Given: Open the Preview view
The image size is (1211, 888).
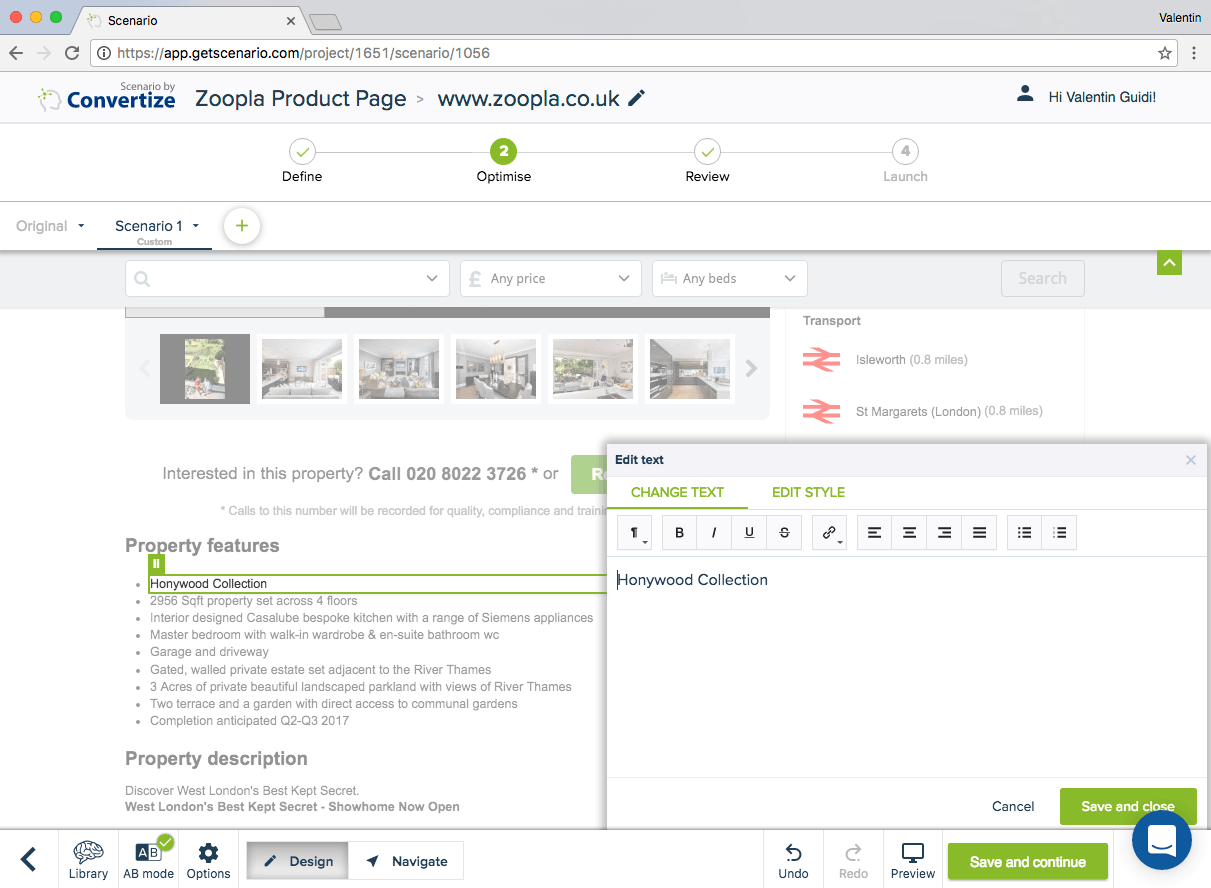Looking at the screenshot, I should pos(913,861).
